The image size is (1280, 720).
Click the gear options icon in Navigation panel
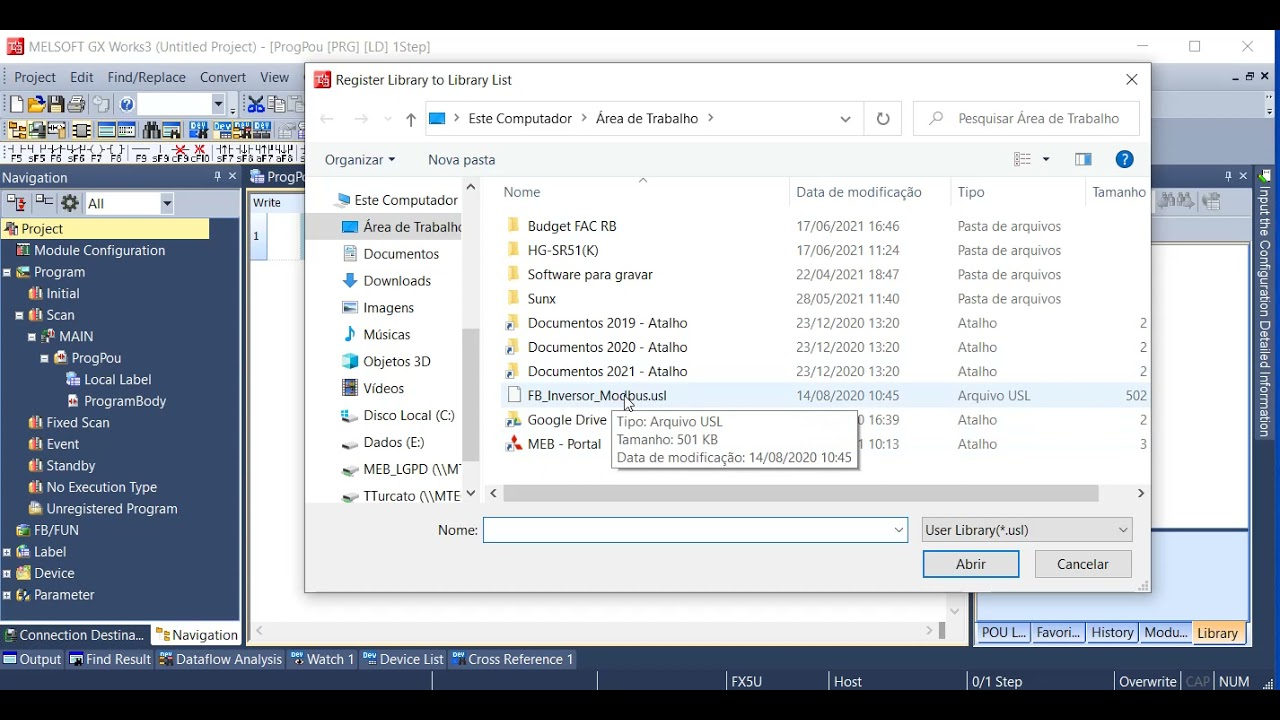pyautogui.click(x=70, y=203)
